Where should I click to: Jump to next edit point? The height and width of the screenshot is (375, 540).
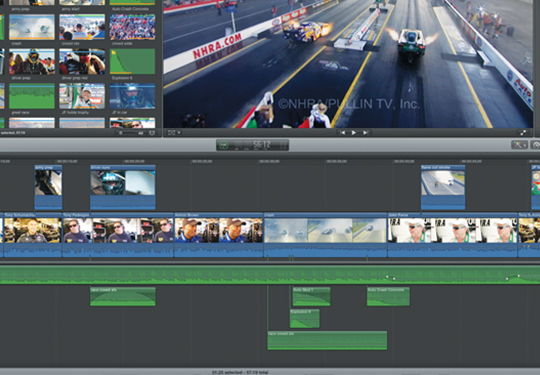click(x=365, y=133)
